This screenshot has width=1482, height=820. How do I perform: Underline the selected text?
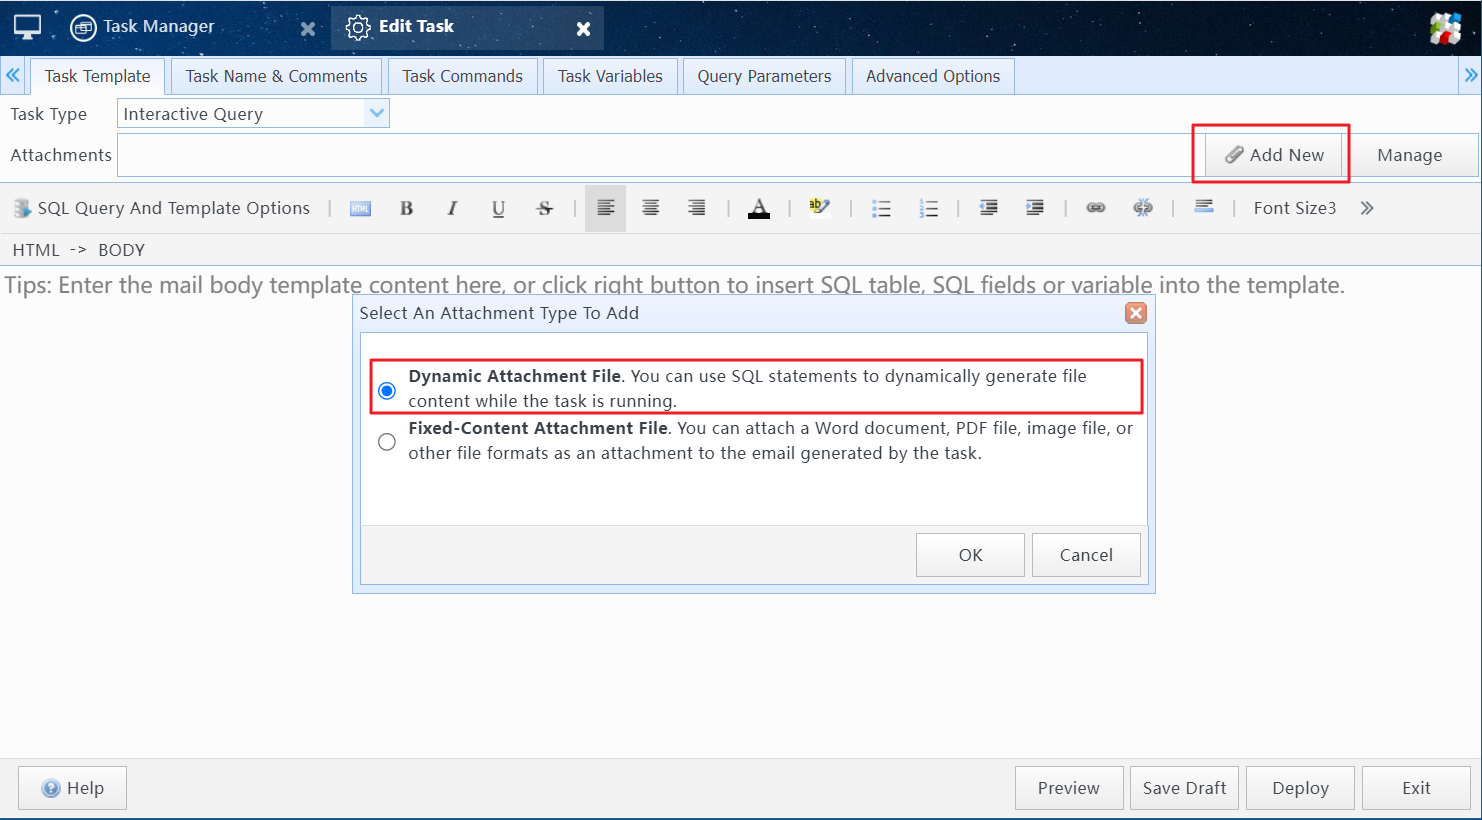point(498,208)
